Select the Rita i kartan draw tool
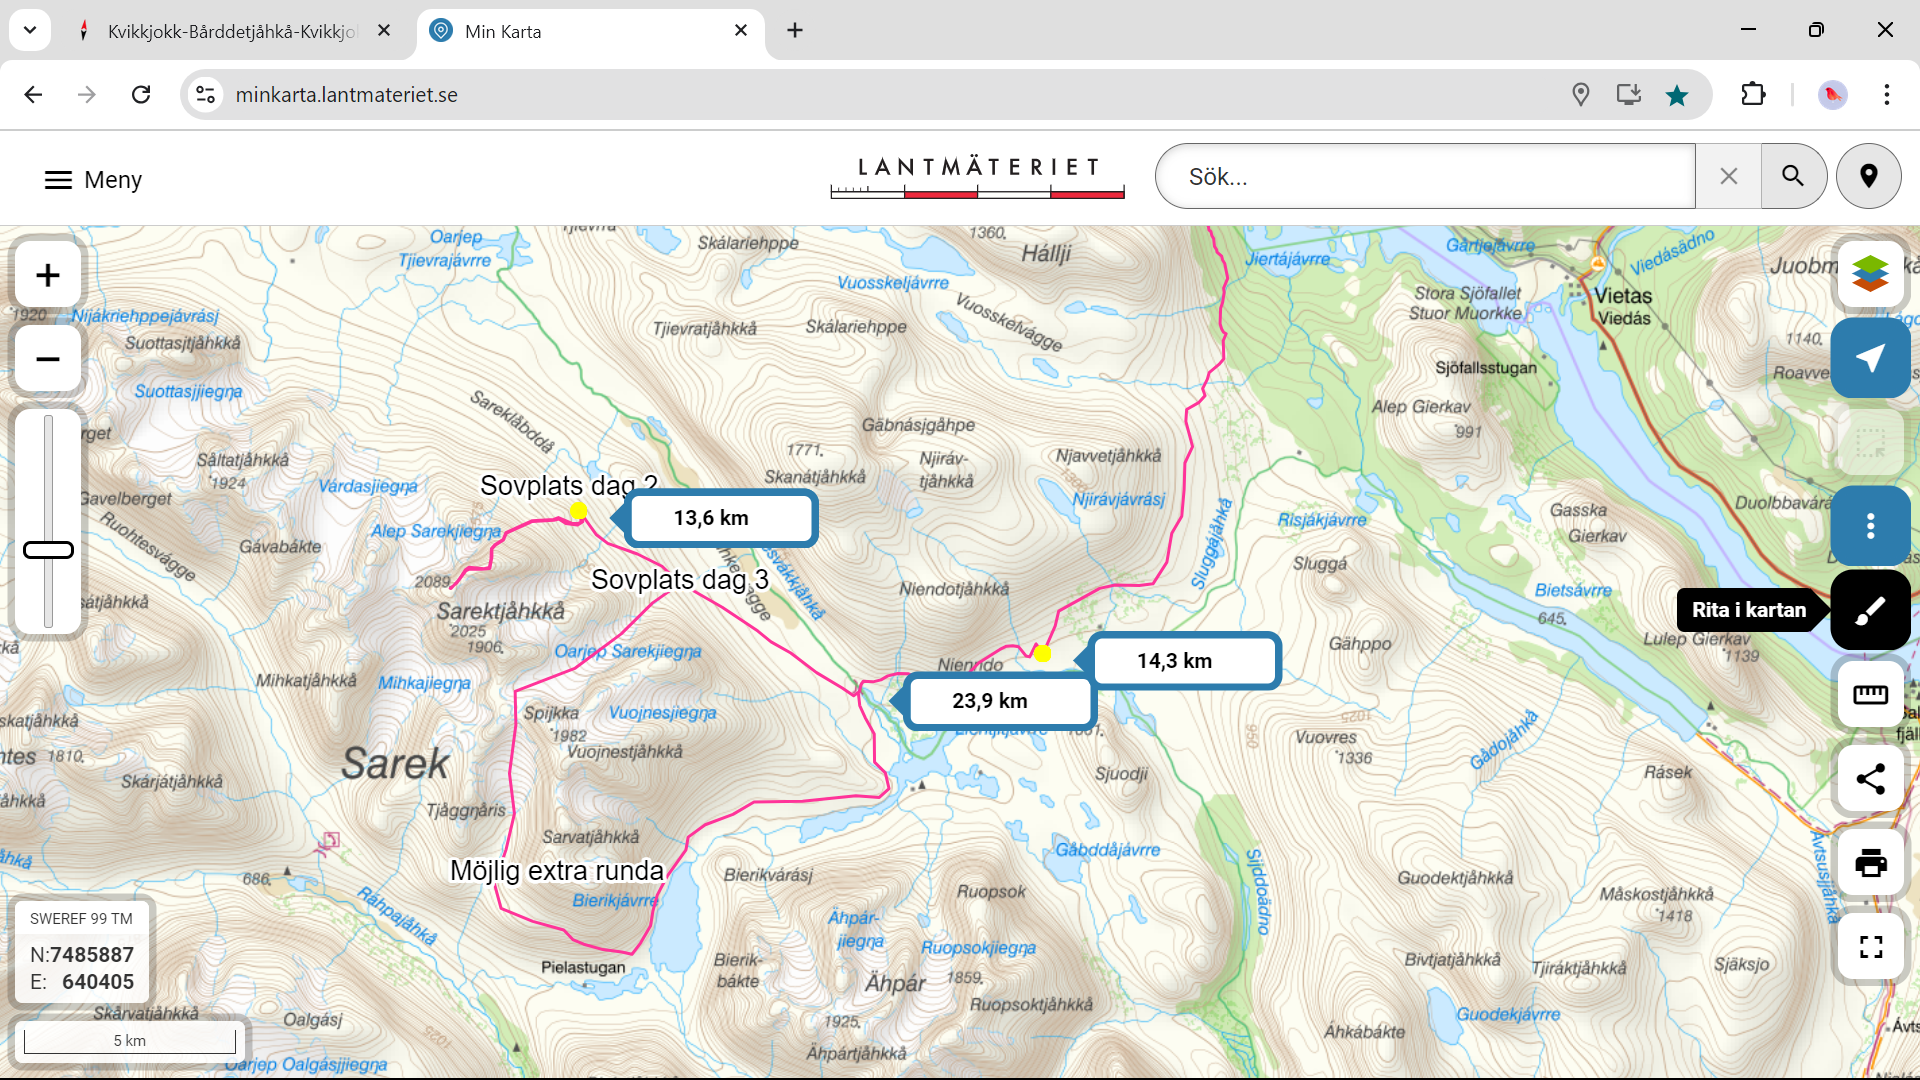This screenshot has width=1920, height=1080. [x=1870, y=610]
